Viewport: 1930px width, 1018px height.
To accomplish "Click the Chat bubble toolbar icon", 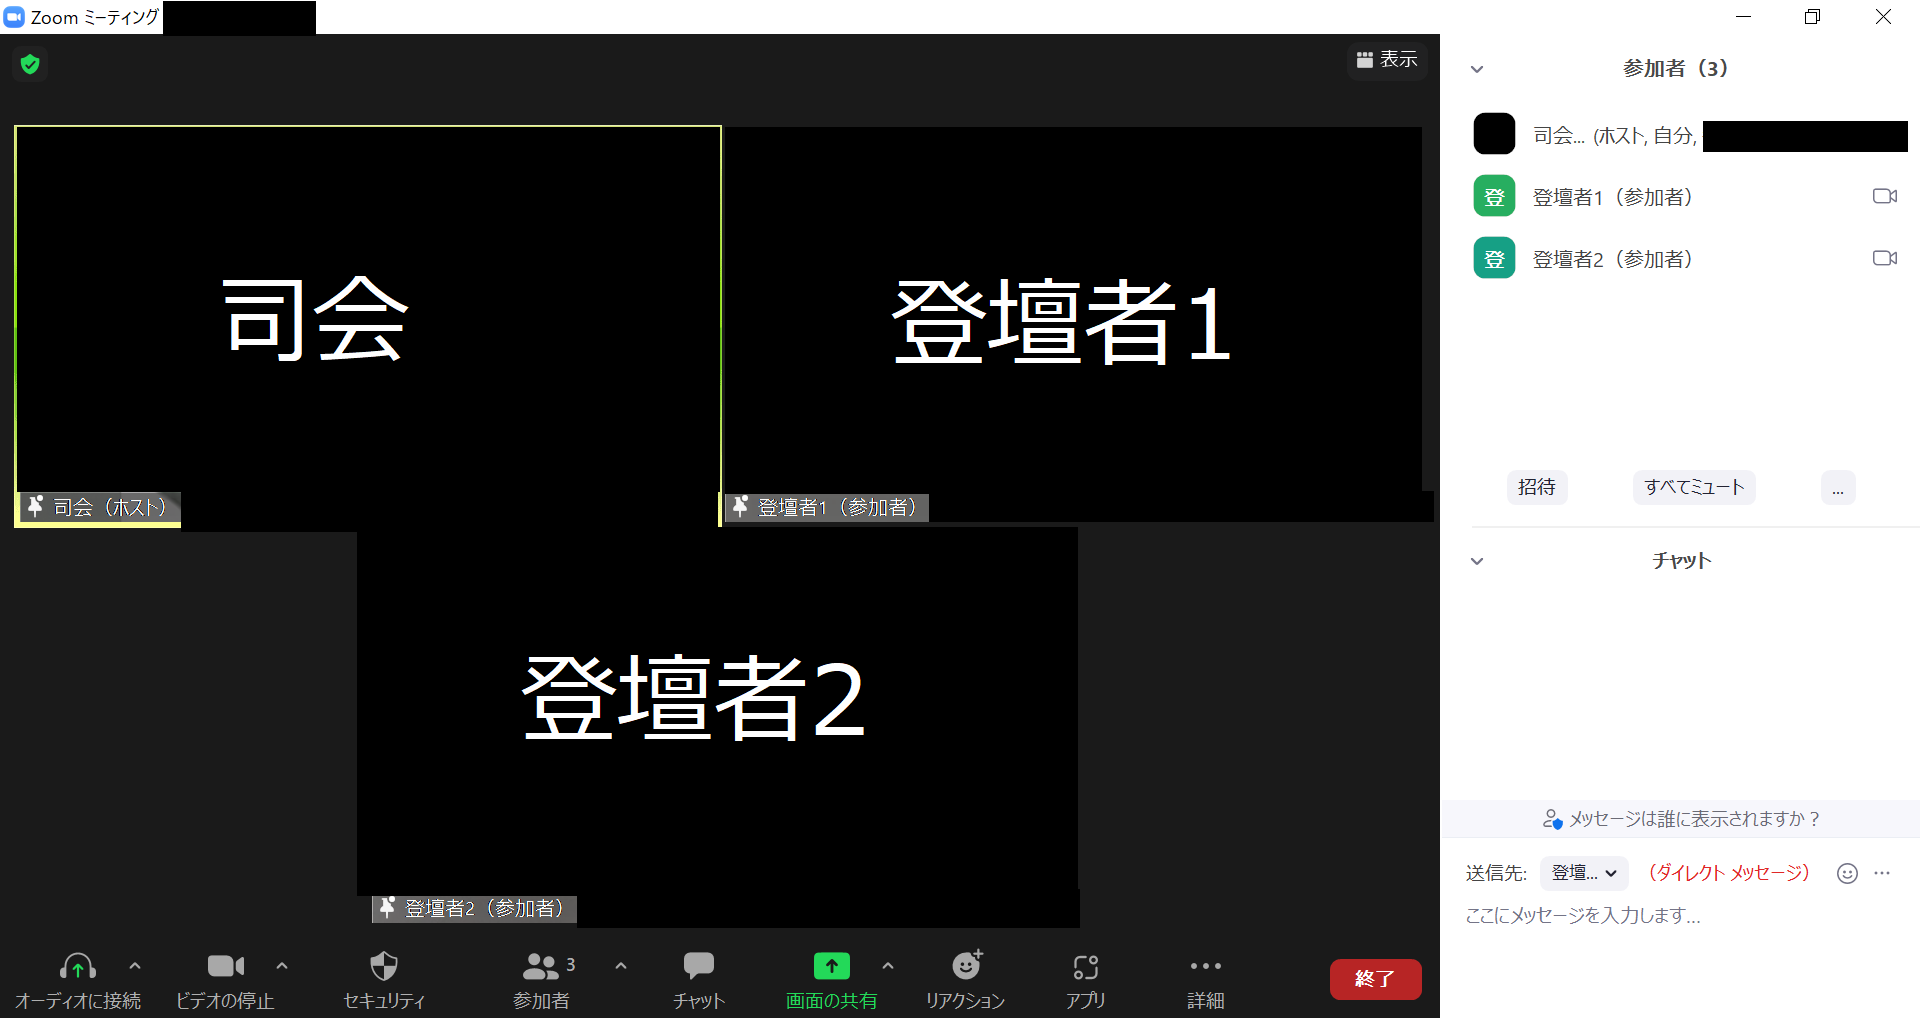I will (x=698, y=966).
